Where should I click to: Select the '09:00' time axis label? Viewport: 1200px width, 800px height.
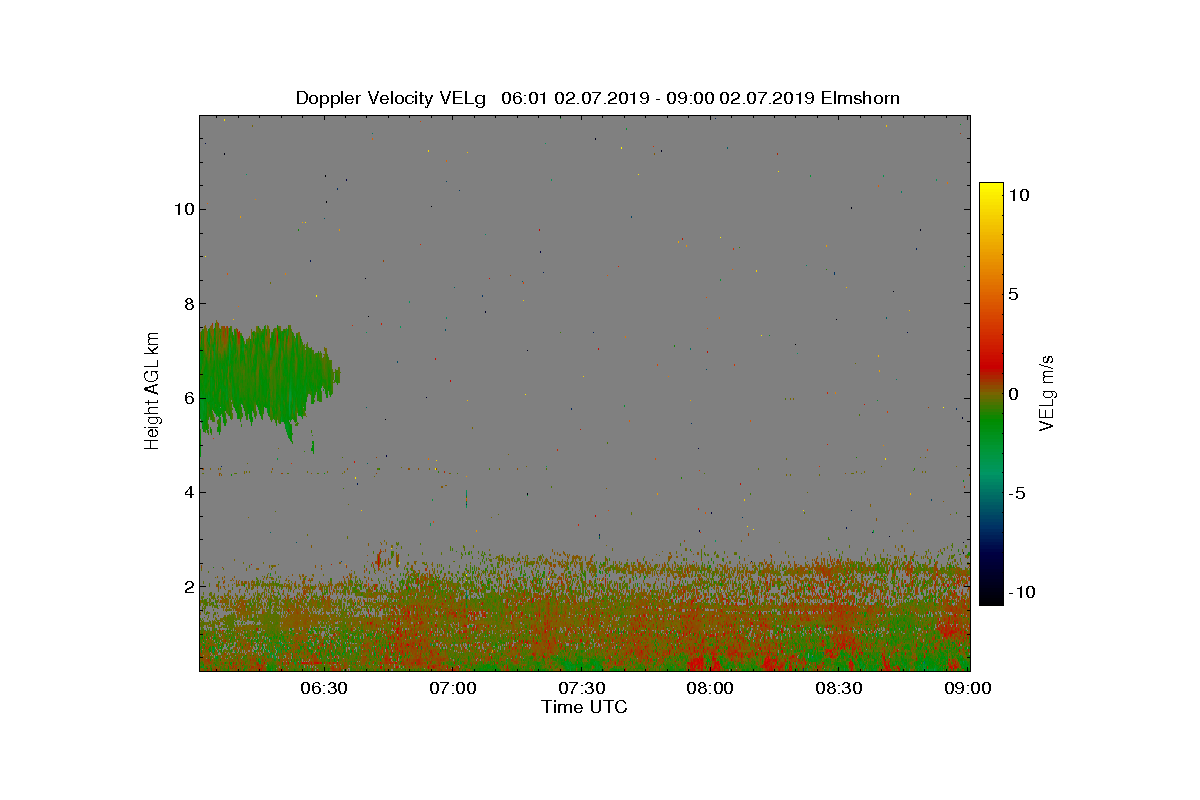[x=968, y=688]
